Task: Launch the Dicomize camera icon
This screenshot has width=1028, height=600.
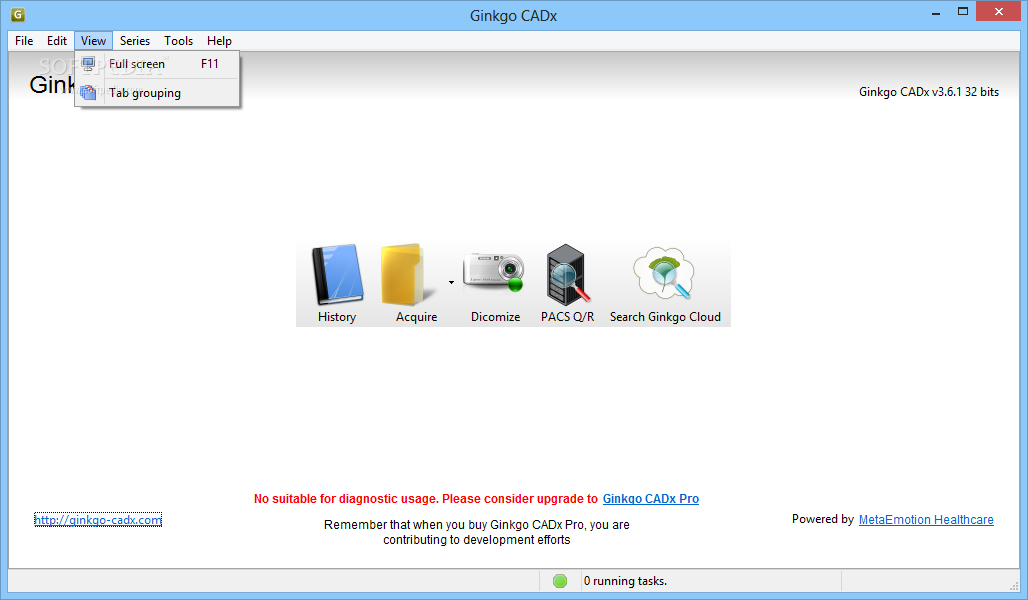Action: pyautogui.click(x=494, y=272)
